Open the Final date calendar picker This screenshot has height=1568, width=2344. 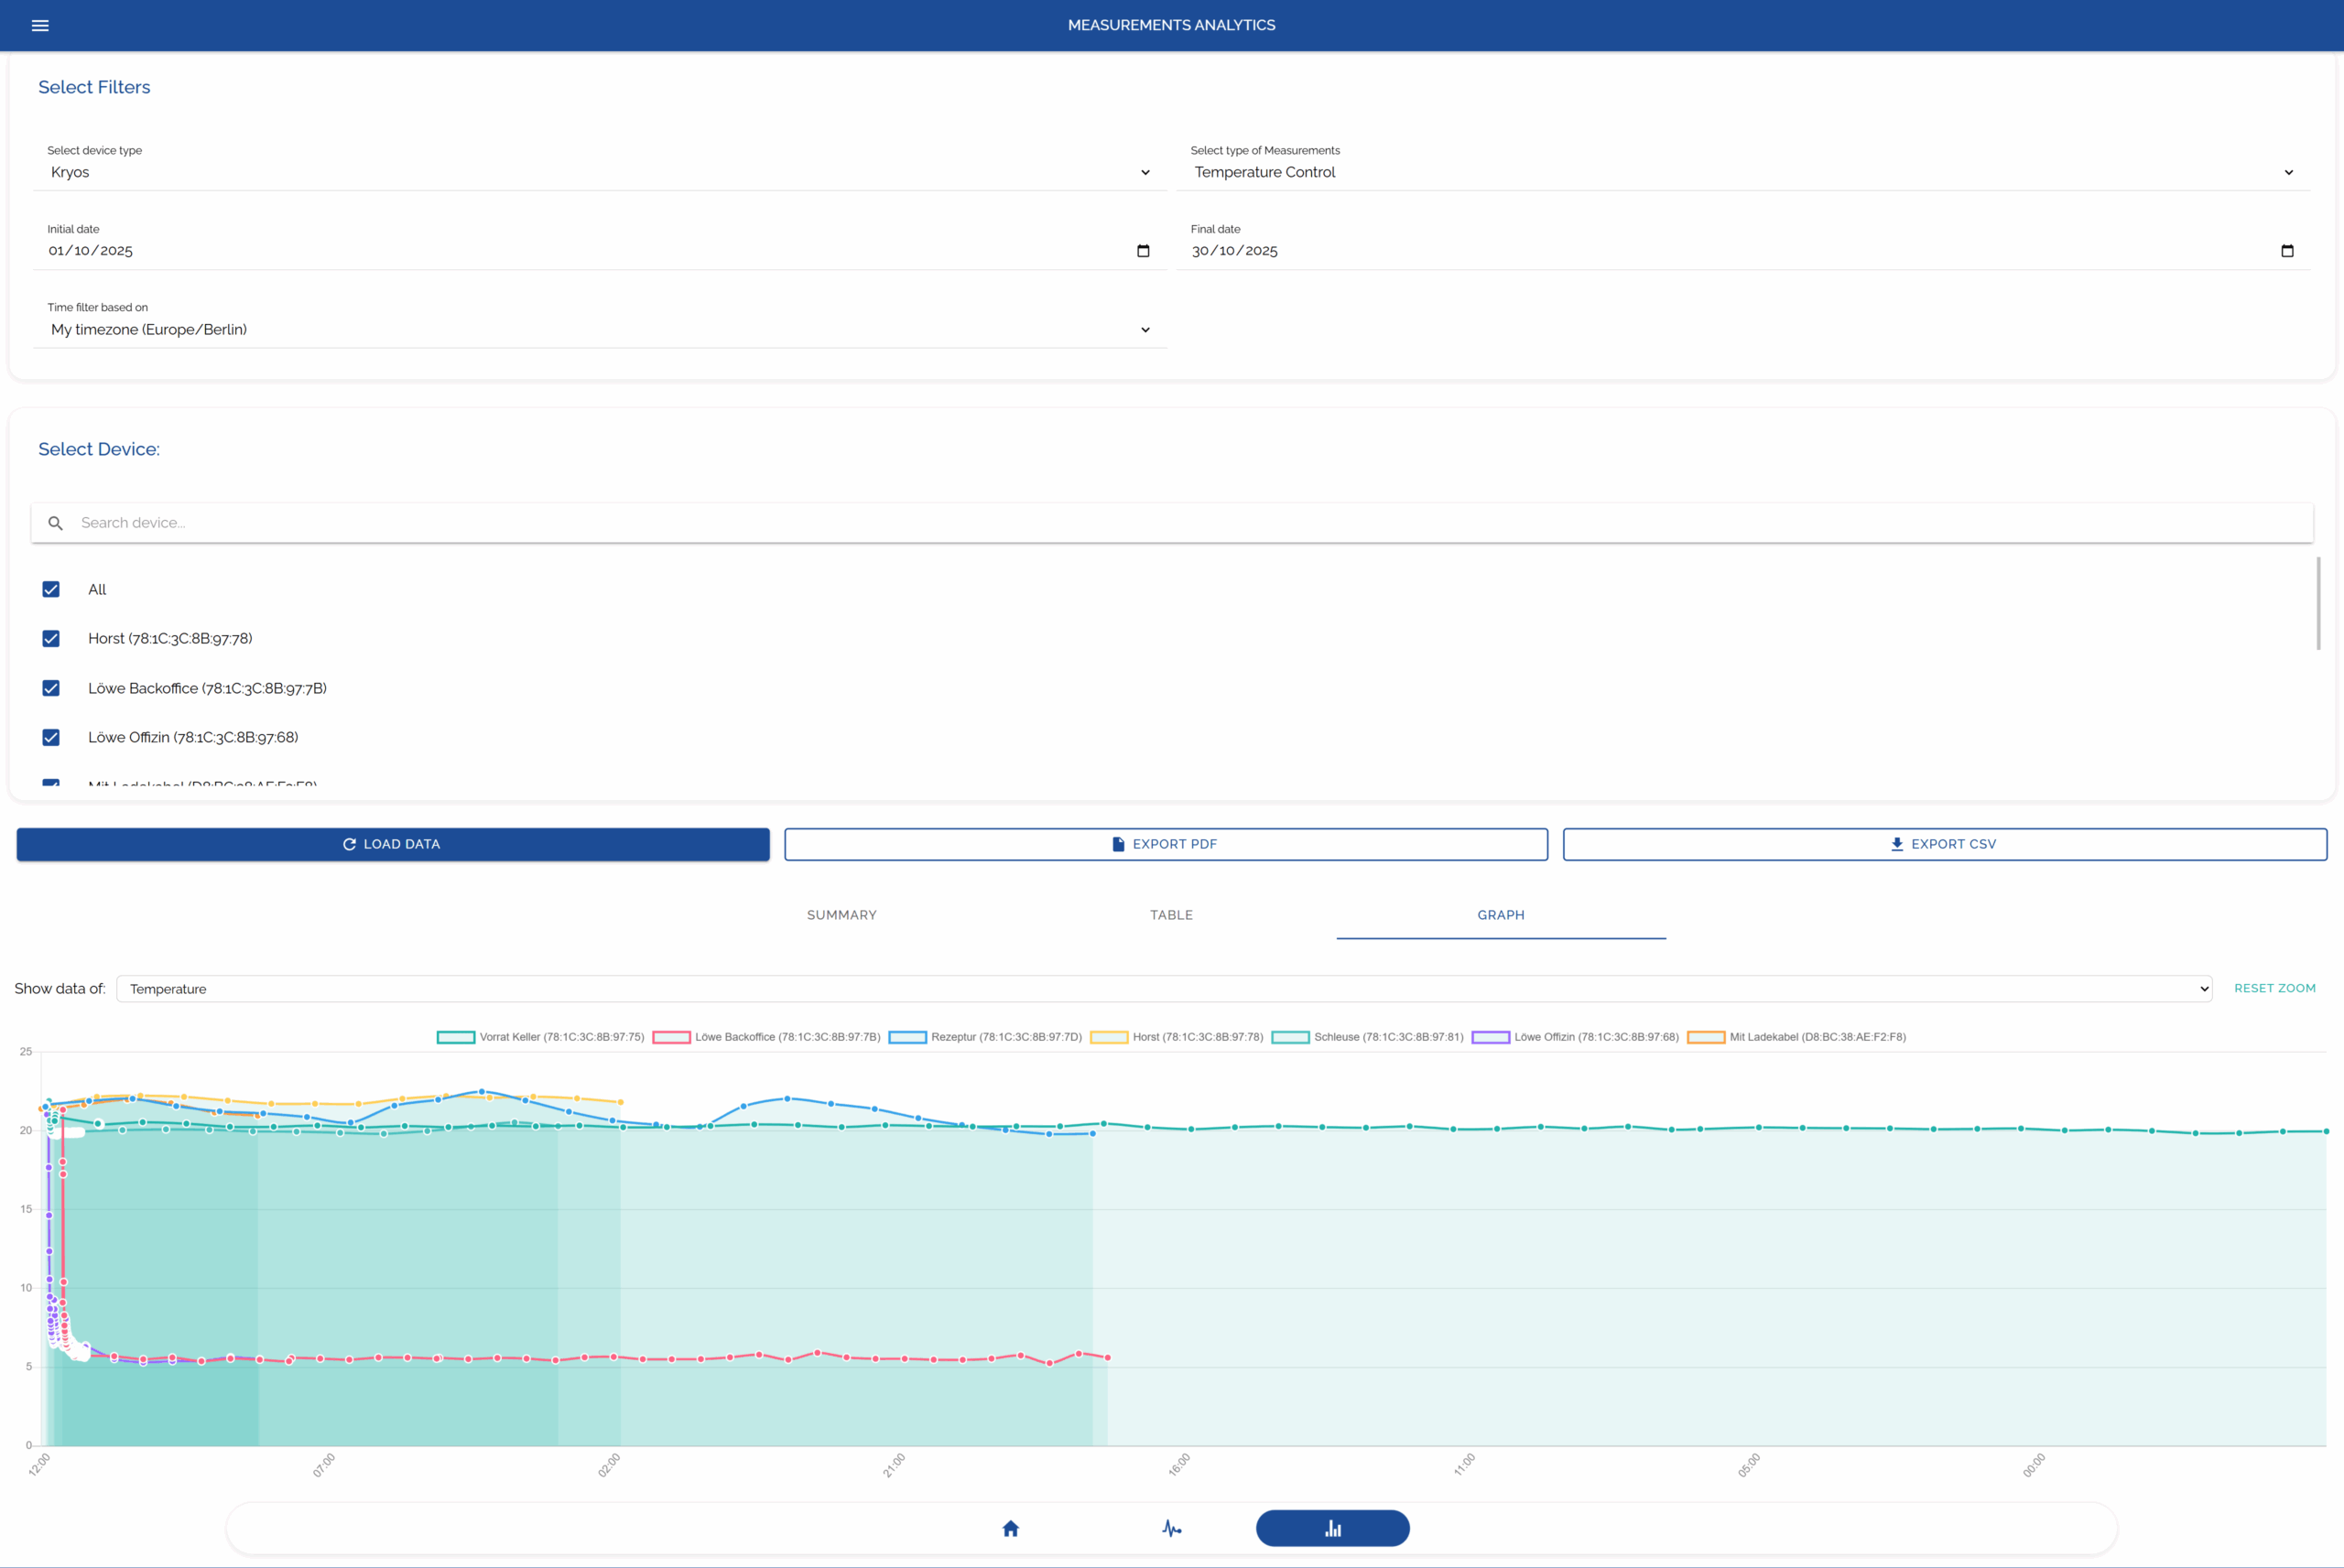coord(2287,251)
